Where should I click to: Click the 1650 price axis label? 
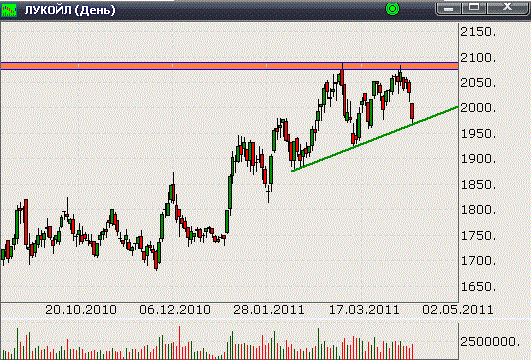(x=478, y=287)
